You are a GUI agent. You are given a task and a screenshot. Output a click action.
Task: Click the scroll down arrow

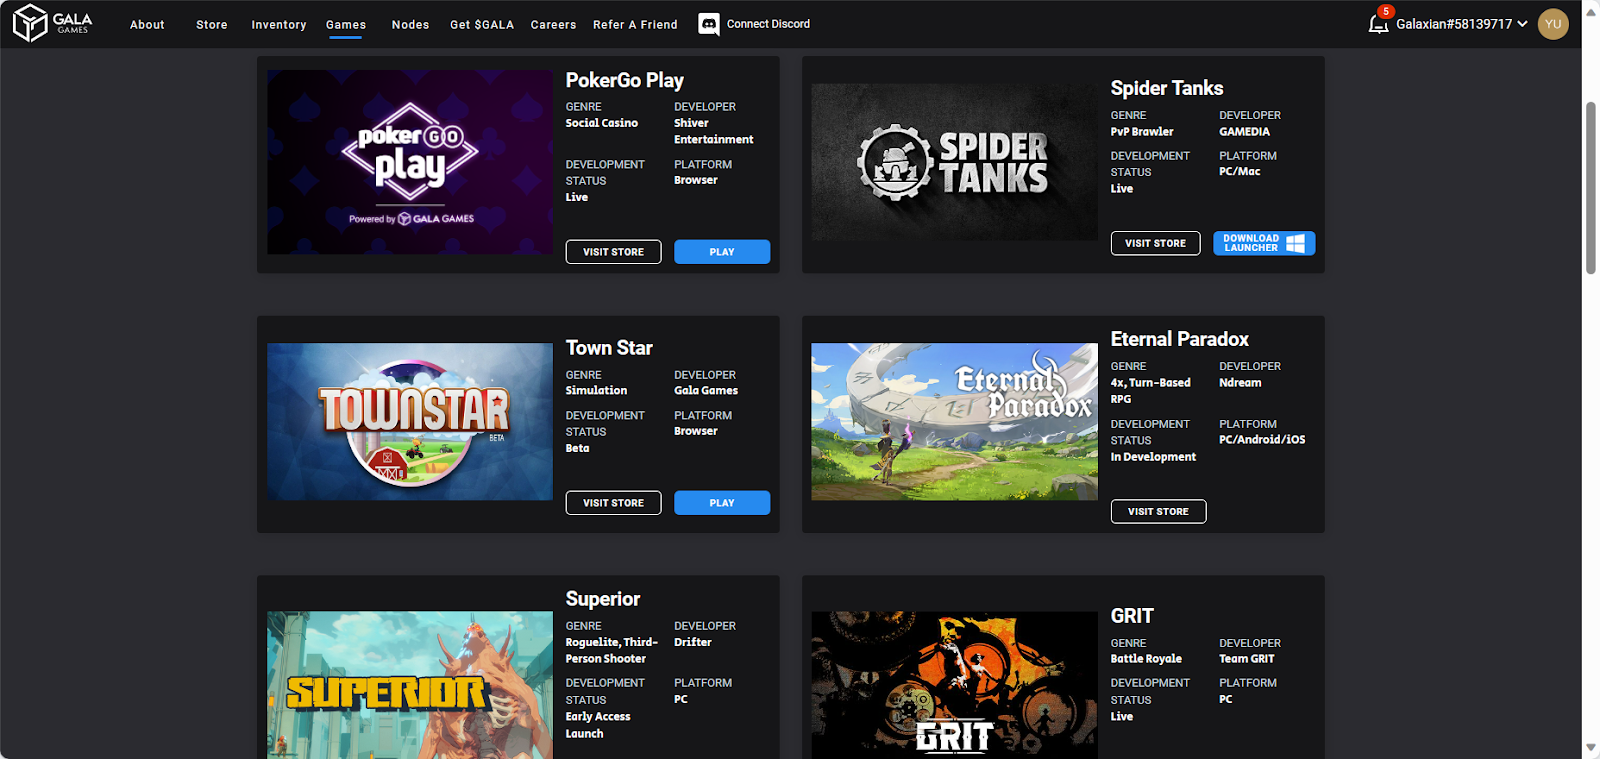tap(1590, 747)
